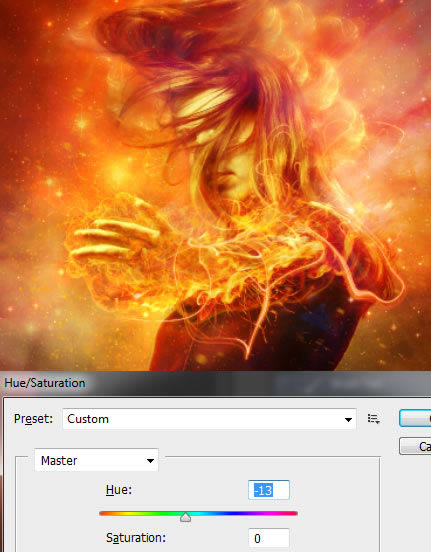Click the 'Hue:' label
Screen dimensions: 431x552
coord(119,490)
